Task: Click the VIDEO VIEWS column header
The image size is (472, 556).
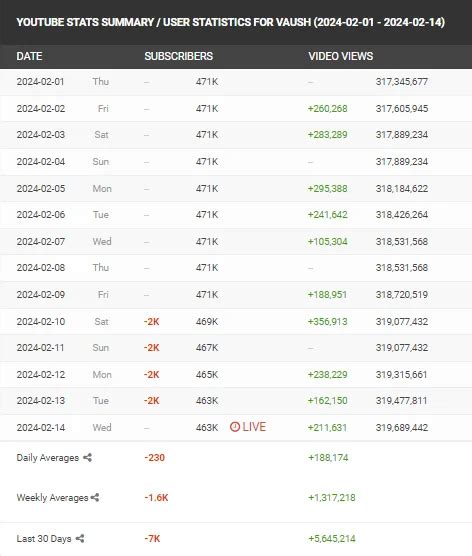Action: tap(341, 56)
